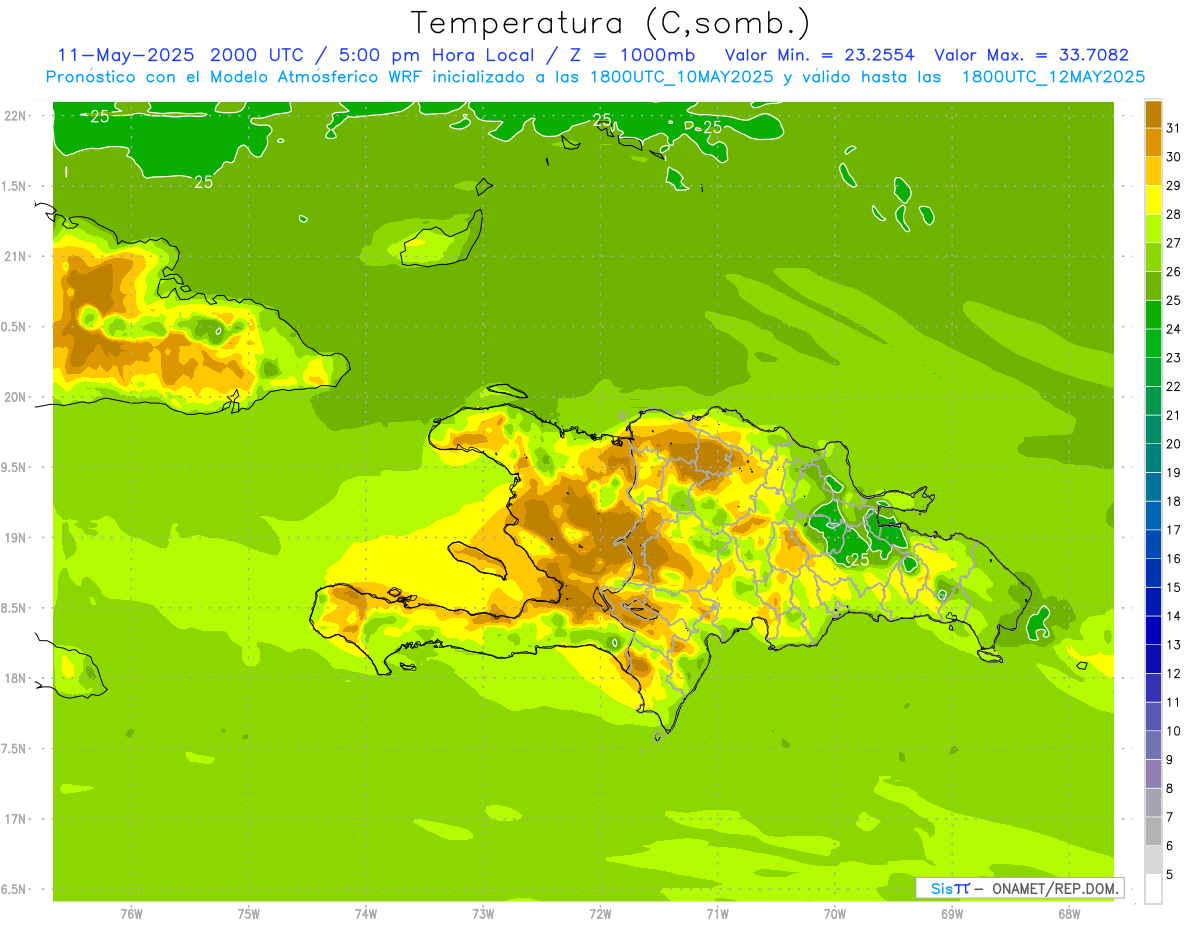Click legend value 31 on the color scale
Image resolution: width=1200 pixels, height=927 pixels.
point(1174,128)
